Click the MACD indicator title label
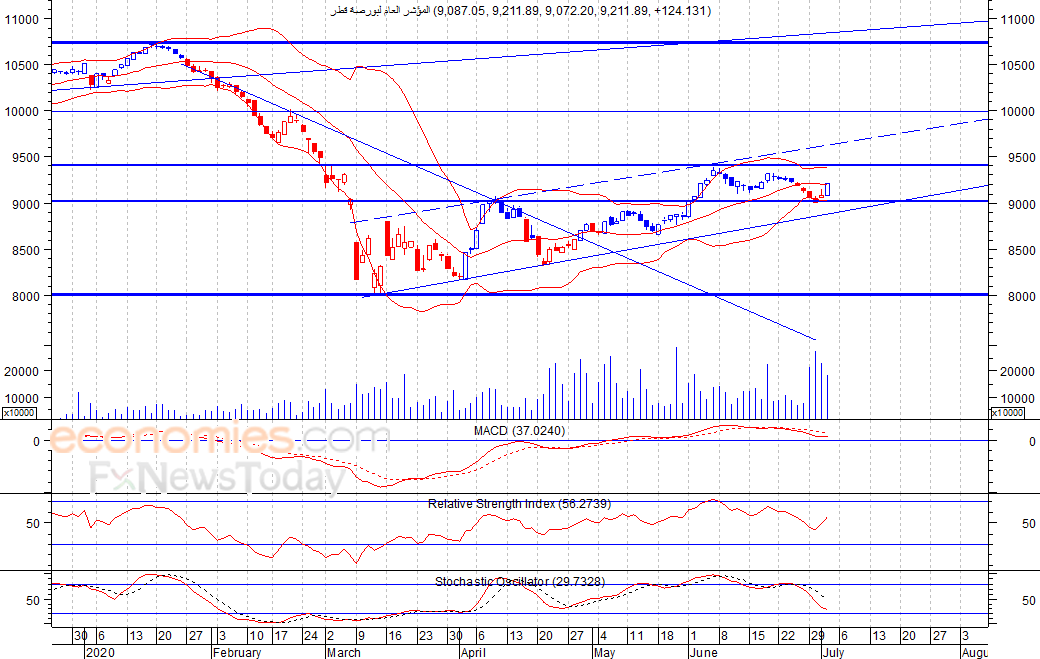Viewport: 1040px width, 659px height. [519, 431]
